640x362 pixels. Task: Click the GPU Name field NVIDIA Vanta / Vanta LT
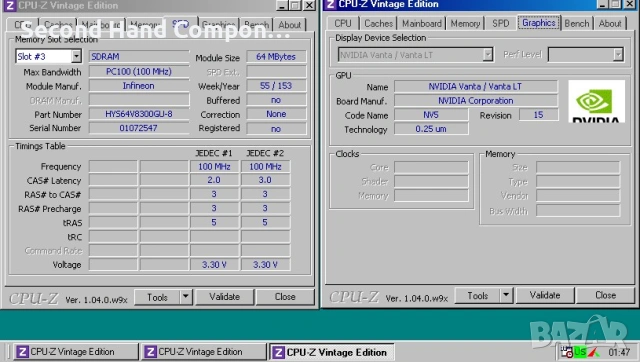click(476, 87)
